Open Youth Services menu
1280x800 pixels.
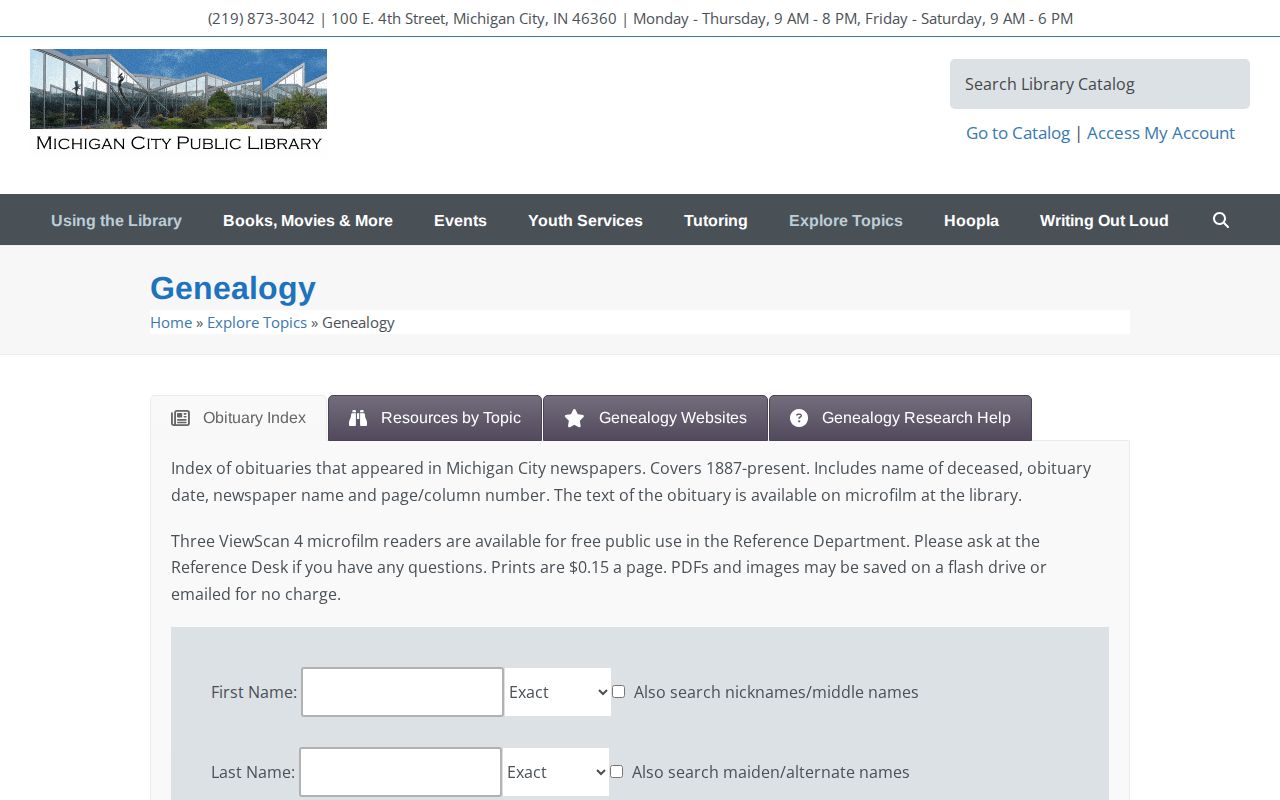pyautogui.click(x=585, y=220)
